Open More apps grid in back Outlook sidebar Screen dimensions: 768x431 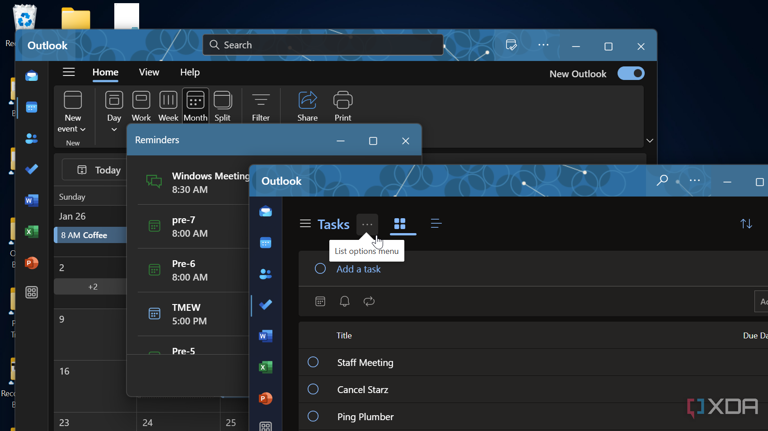click(x=32, y=293)
